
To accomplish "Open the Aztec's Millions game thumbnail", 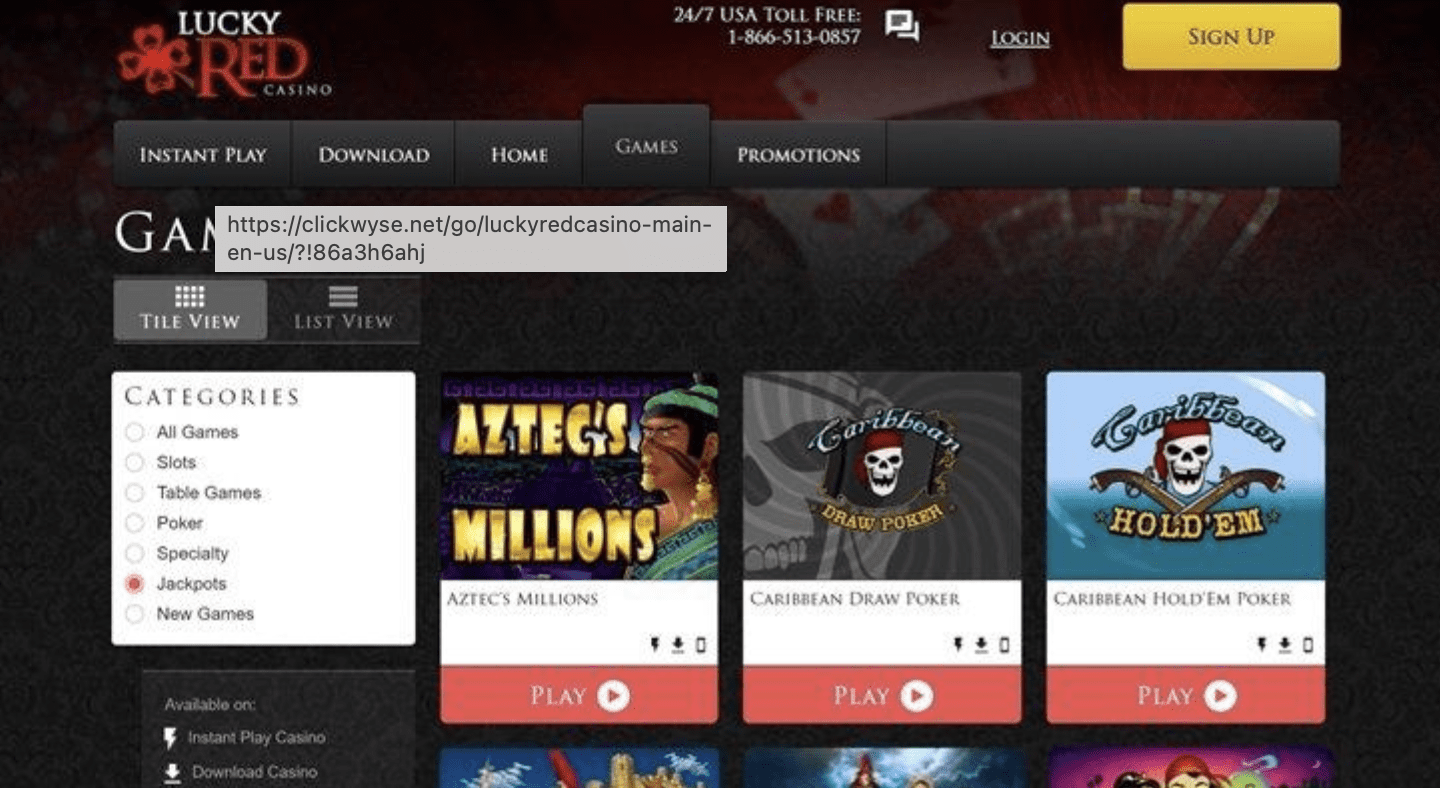I will pos(579,476).
